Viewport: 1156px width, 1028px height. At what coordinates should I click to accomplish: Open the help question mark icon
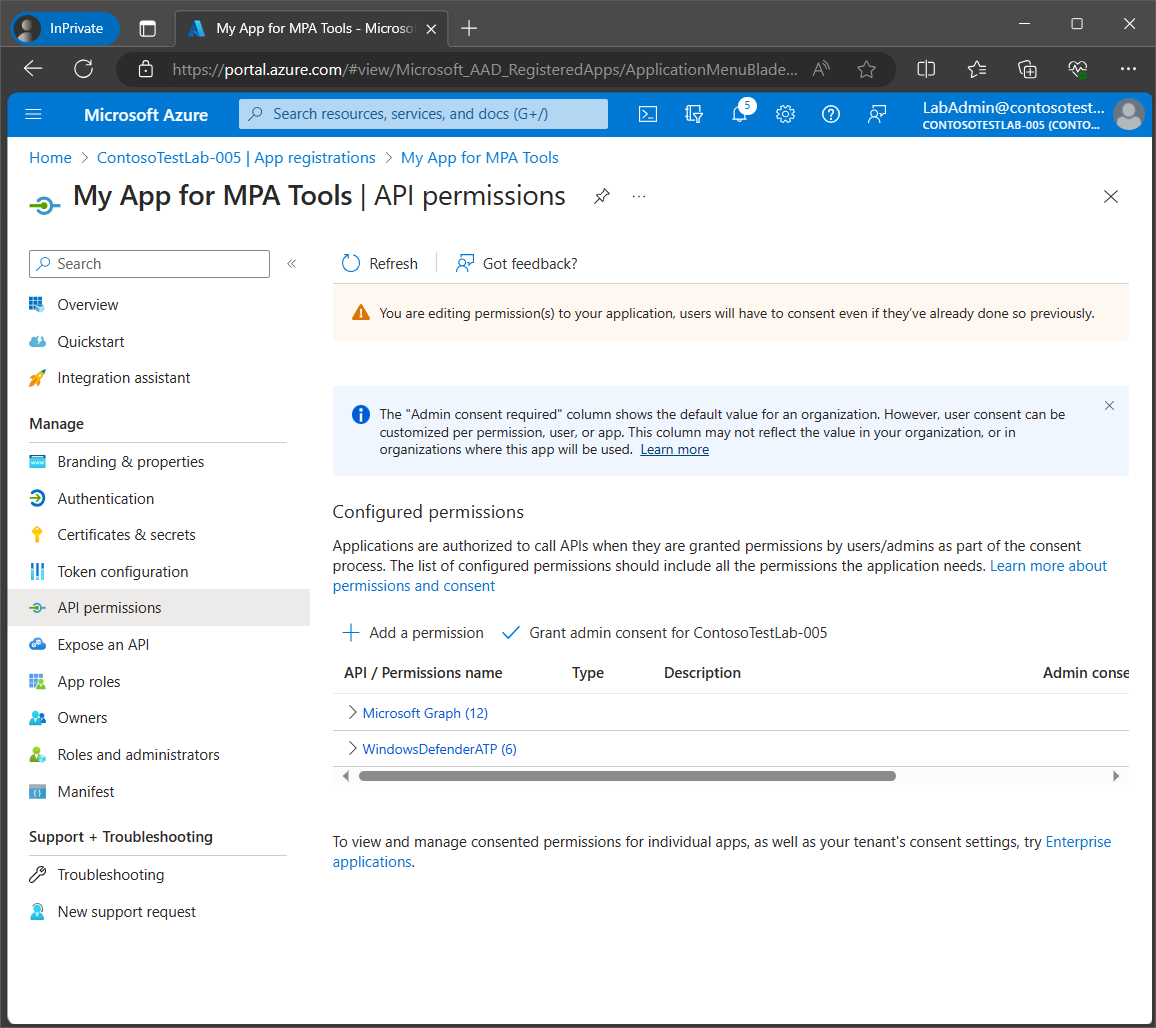click(831, 114)
